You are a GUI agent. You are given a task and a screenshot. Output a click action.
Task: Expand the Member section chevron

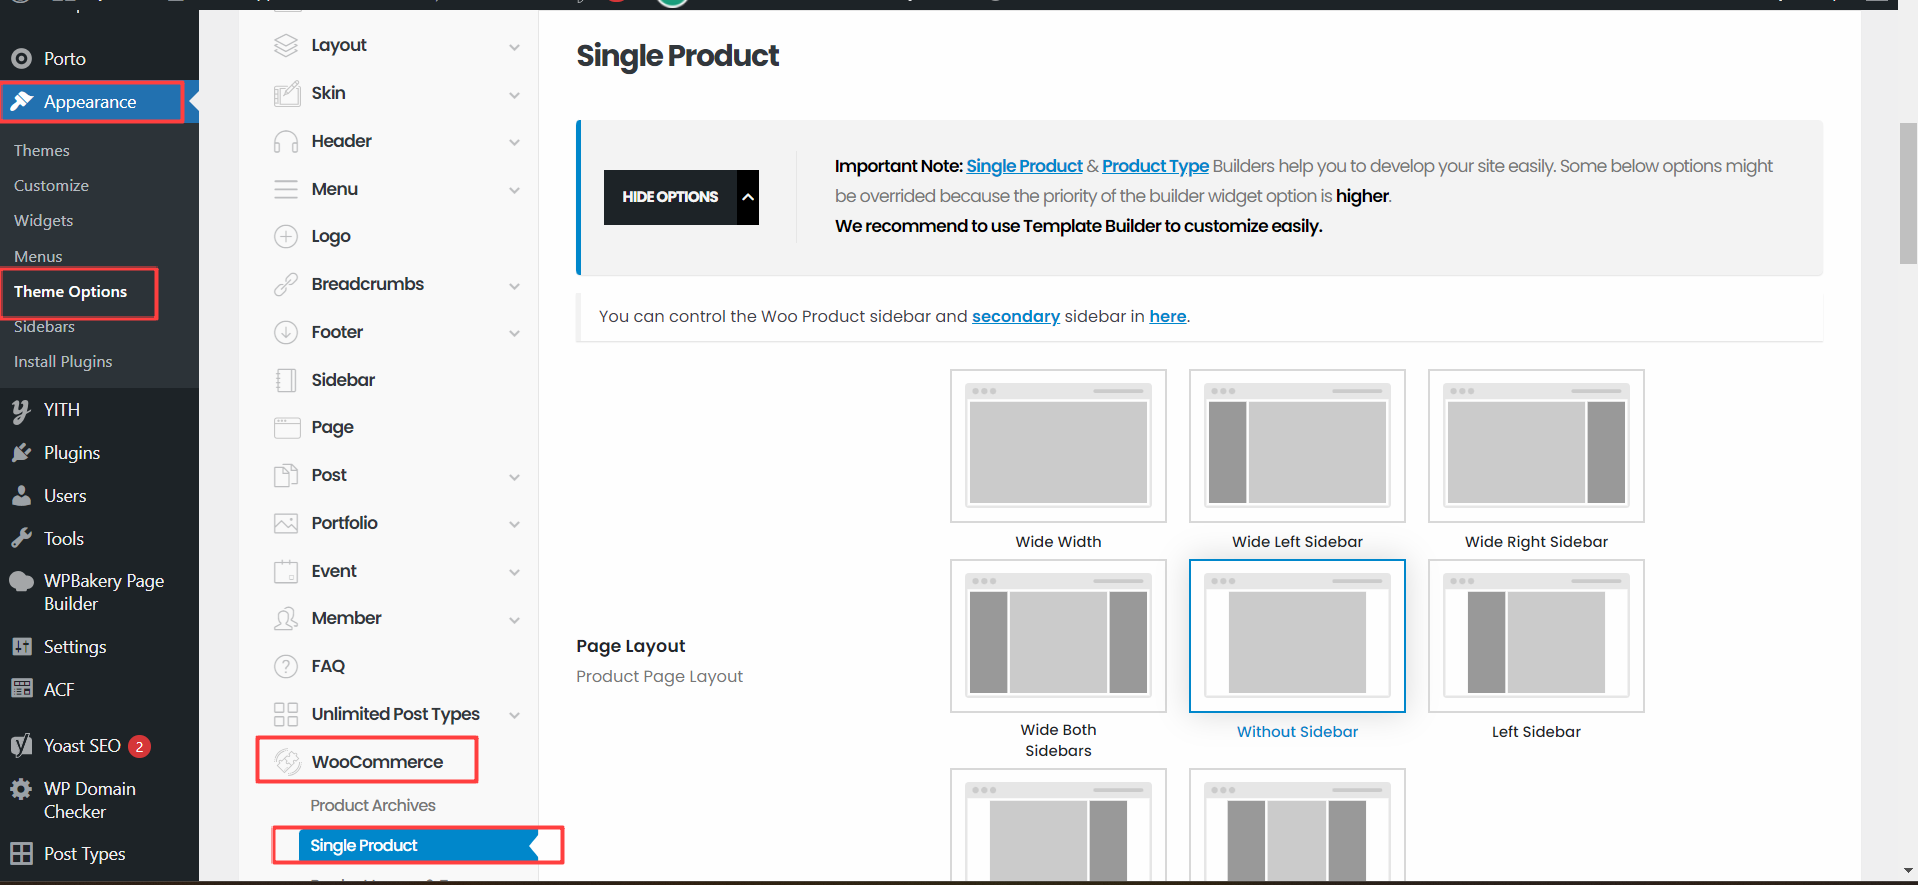click(514, 620)
